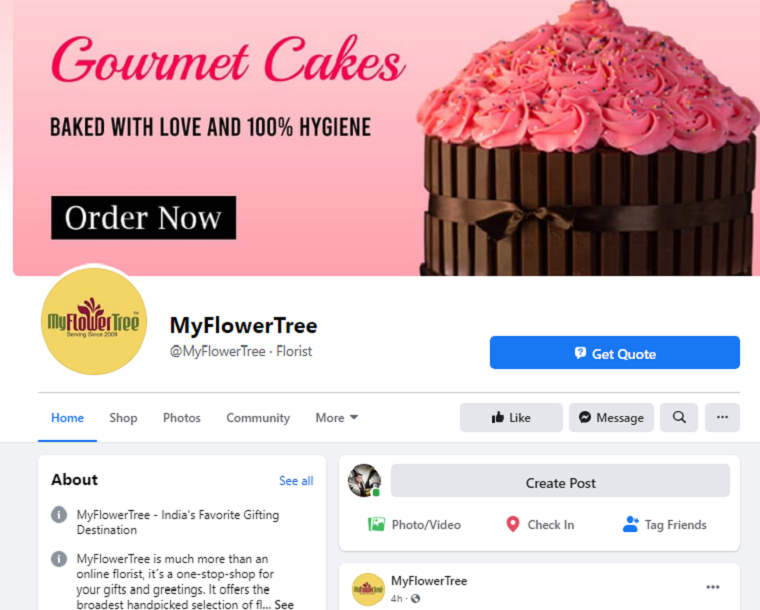Switch to the Shop tab
This screenshot has height=610, width=760.
123,418
